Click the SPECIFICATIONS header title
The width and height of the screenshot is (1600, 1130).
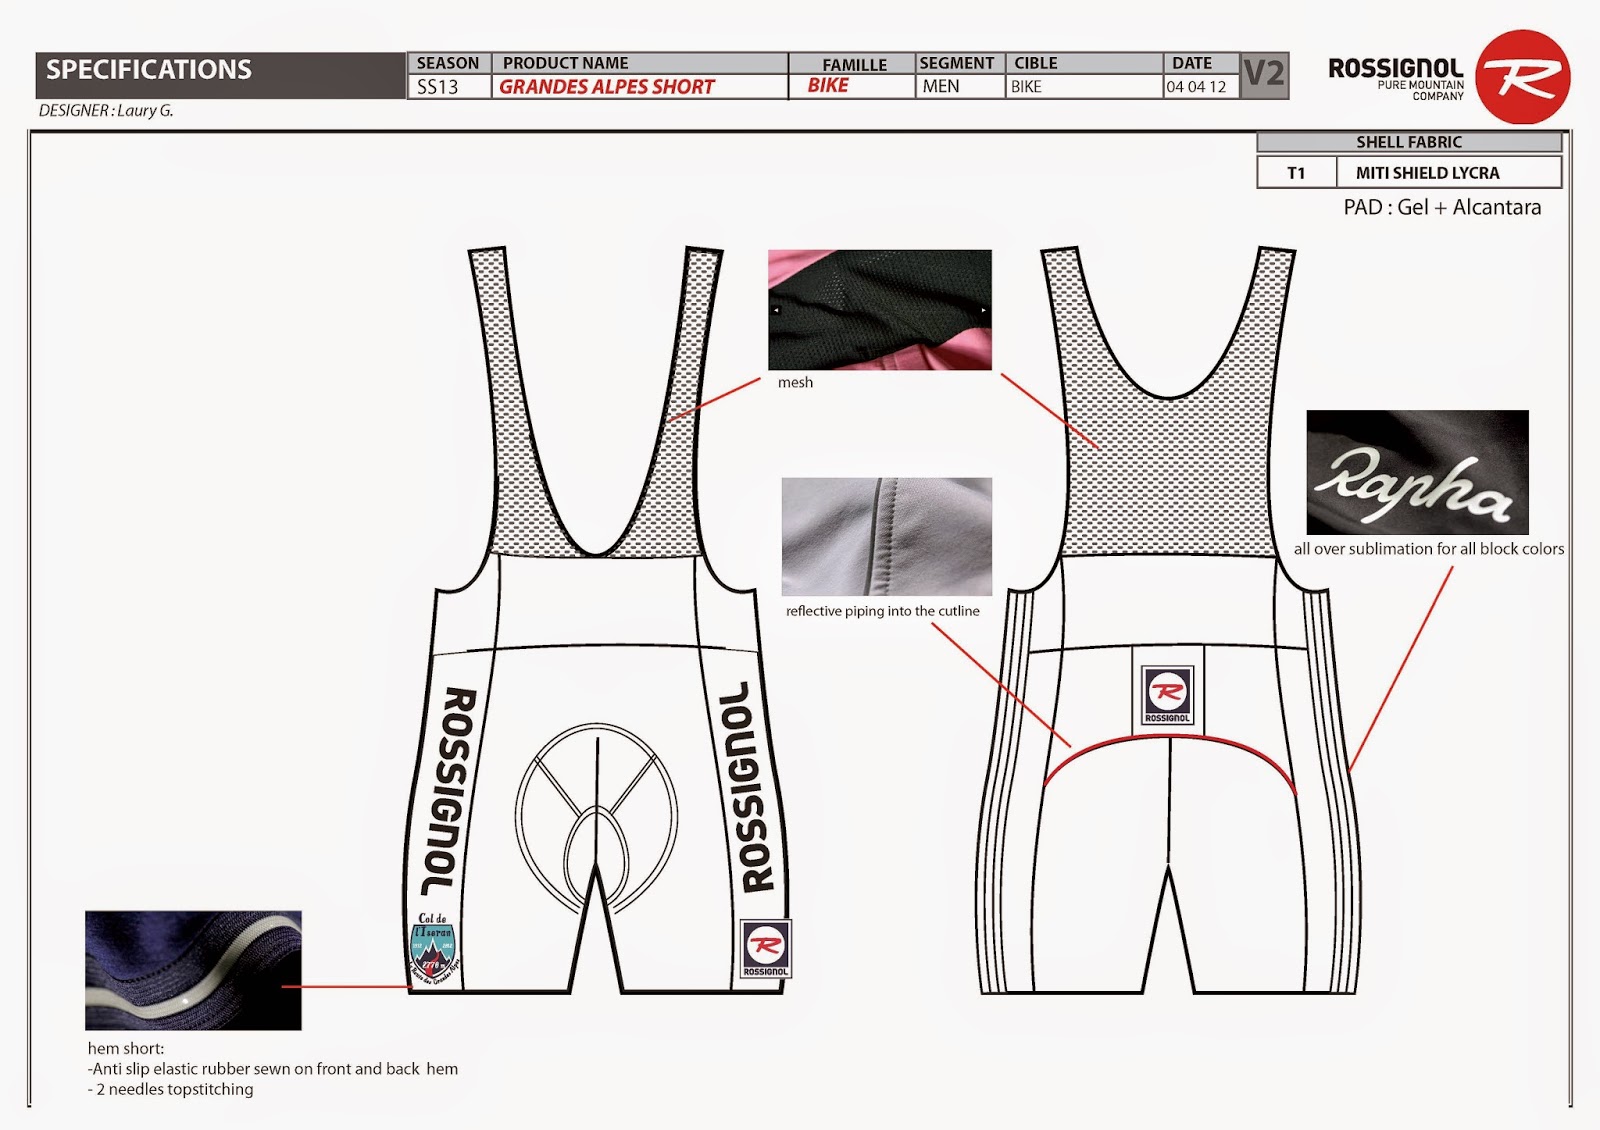[149, 70]
